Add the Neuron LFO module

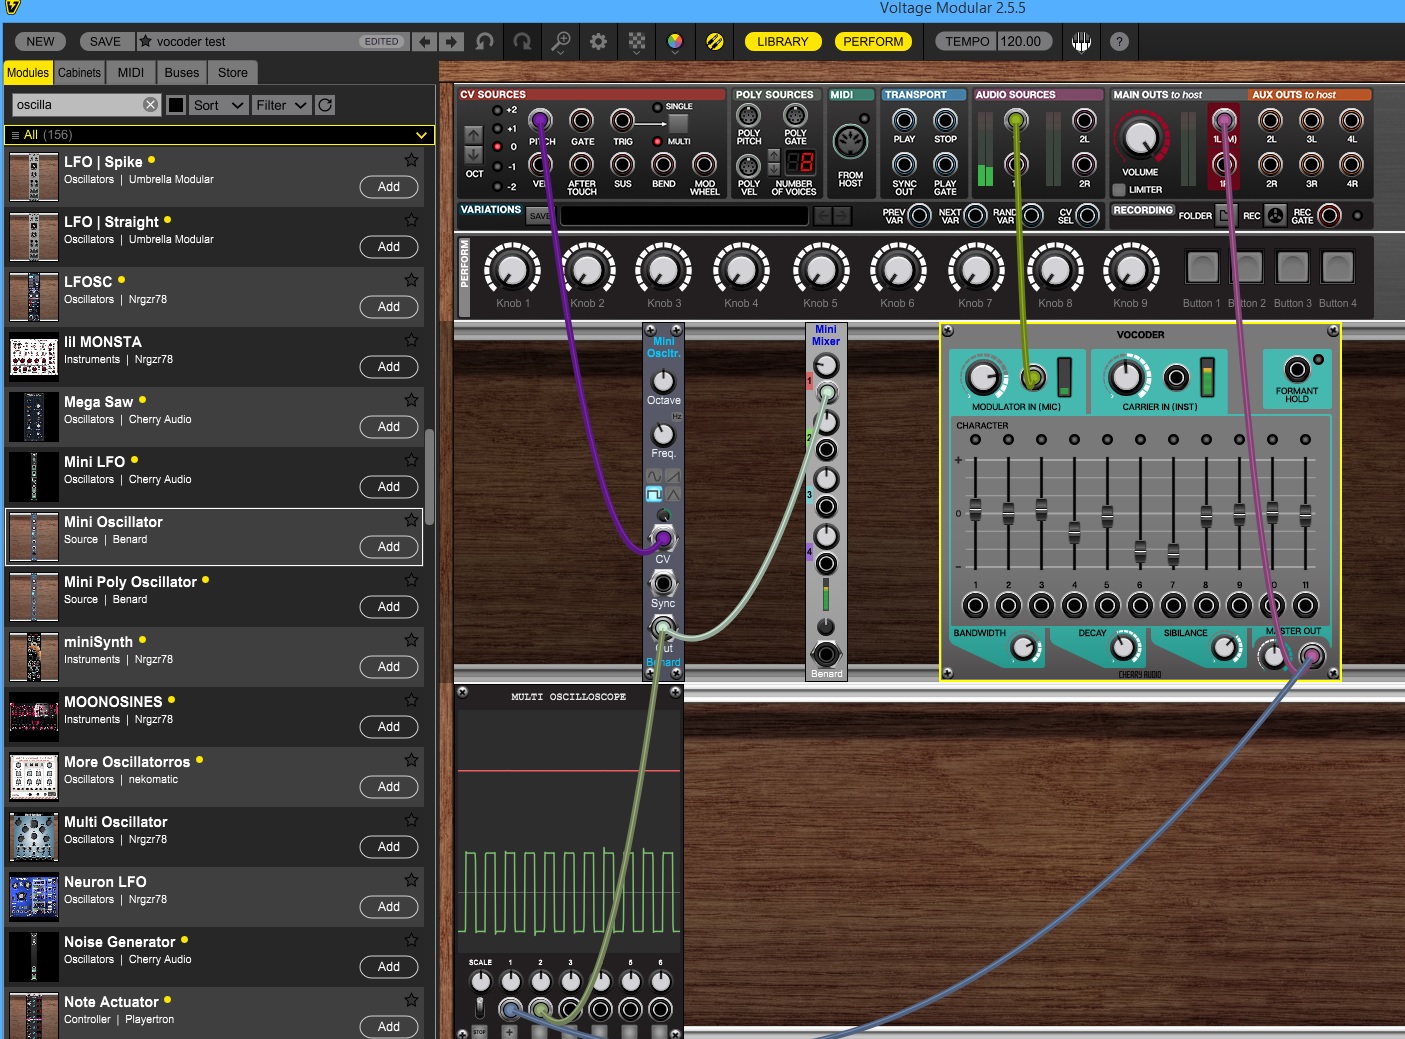click(389, 907)
